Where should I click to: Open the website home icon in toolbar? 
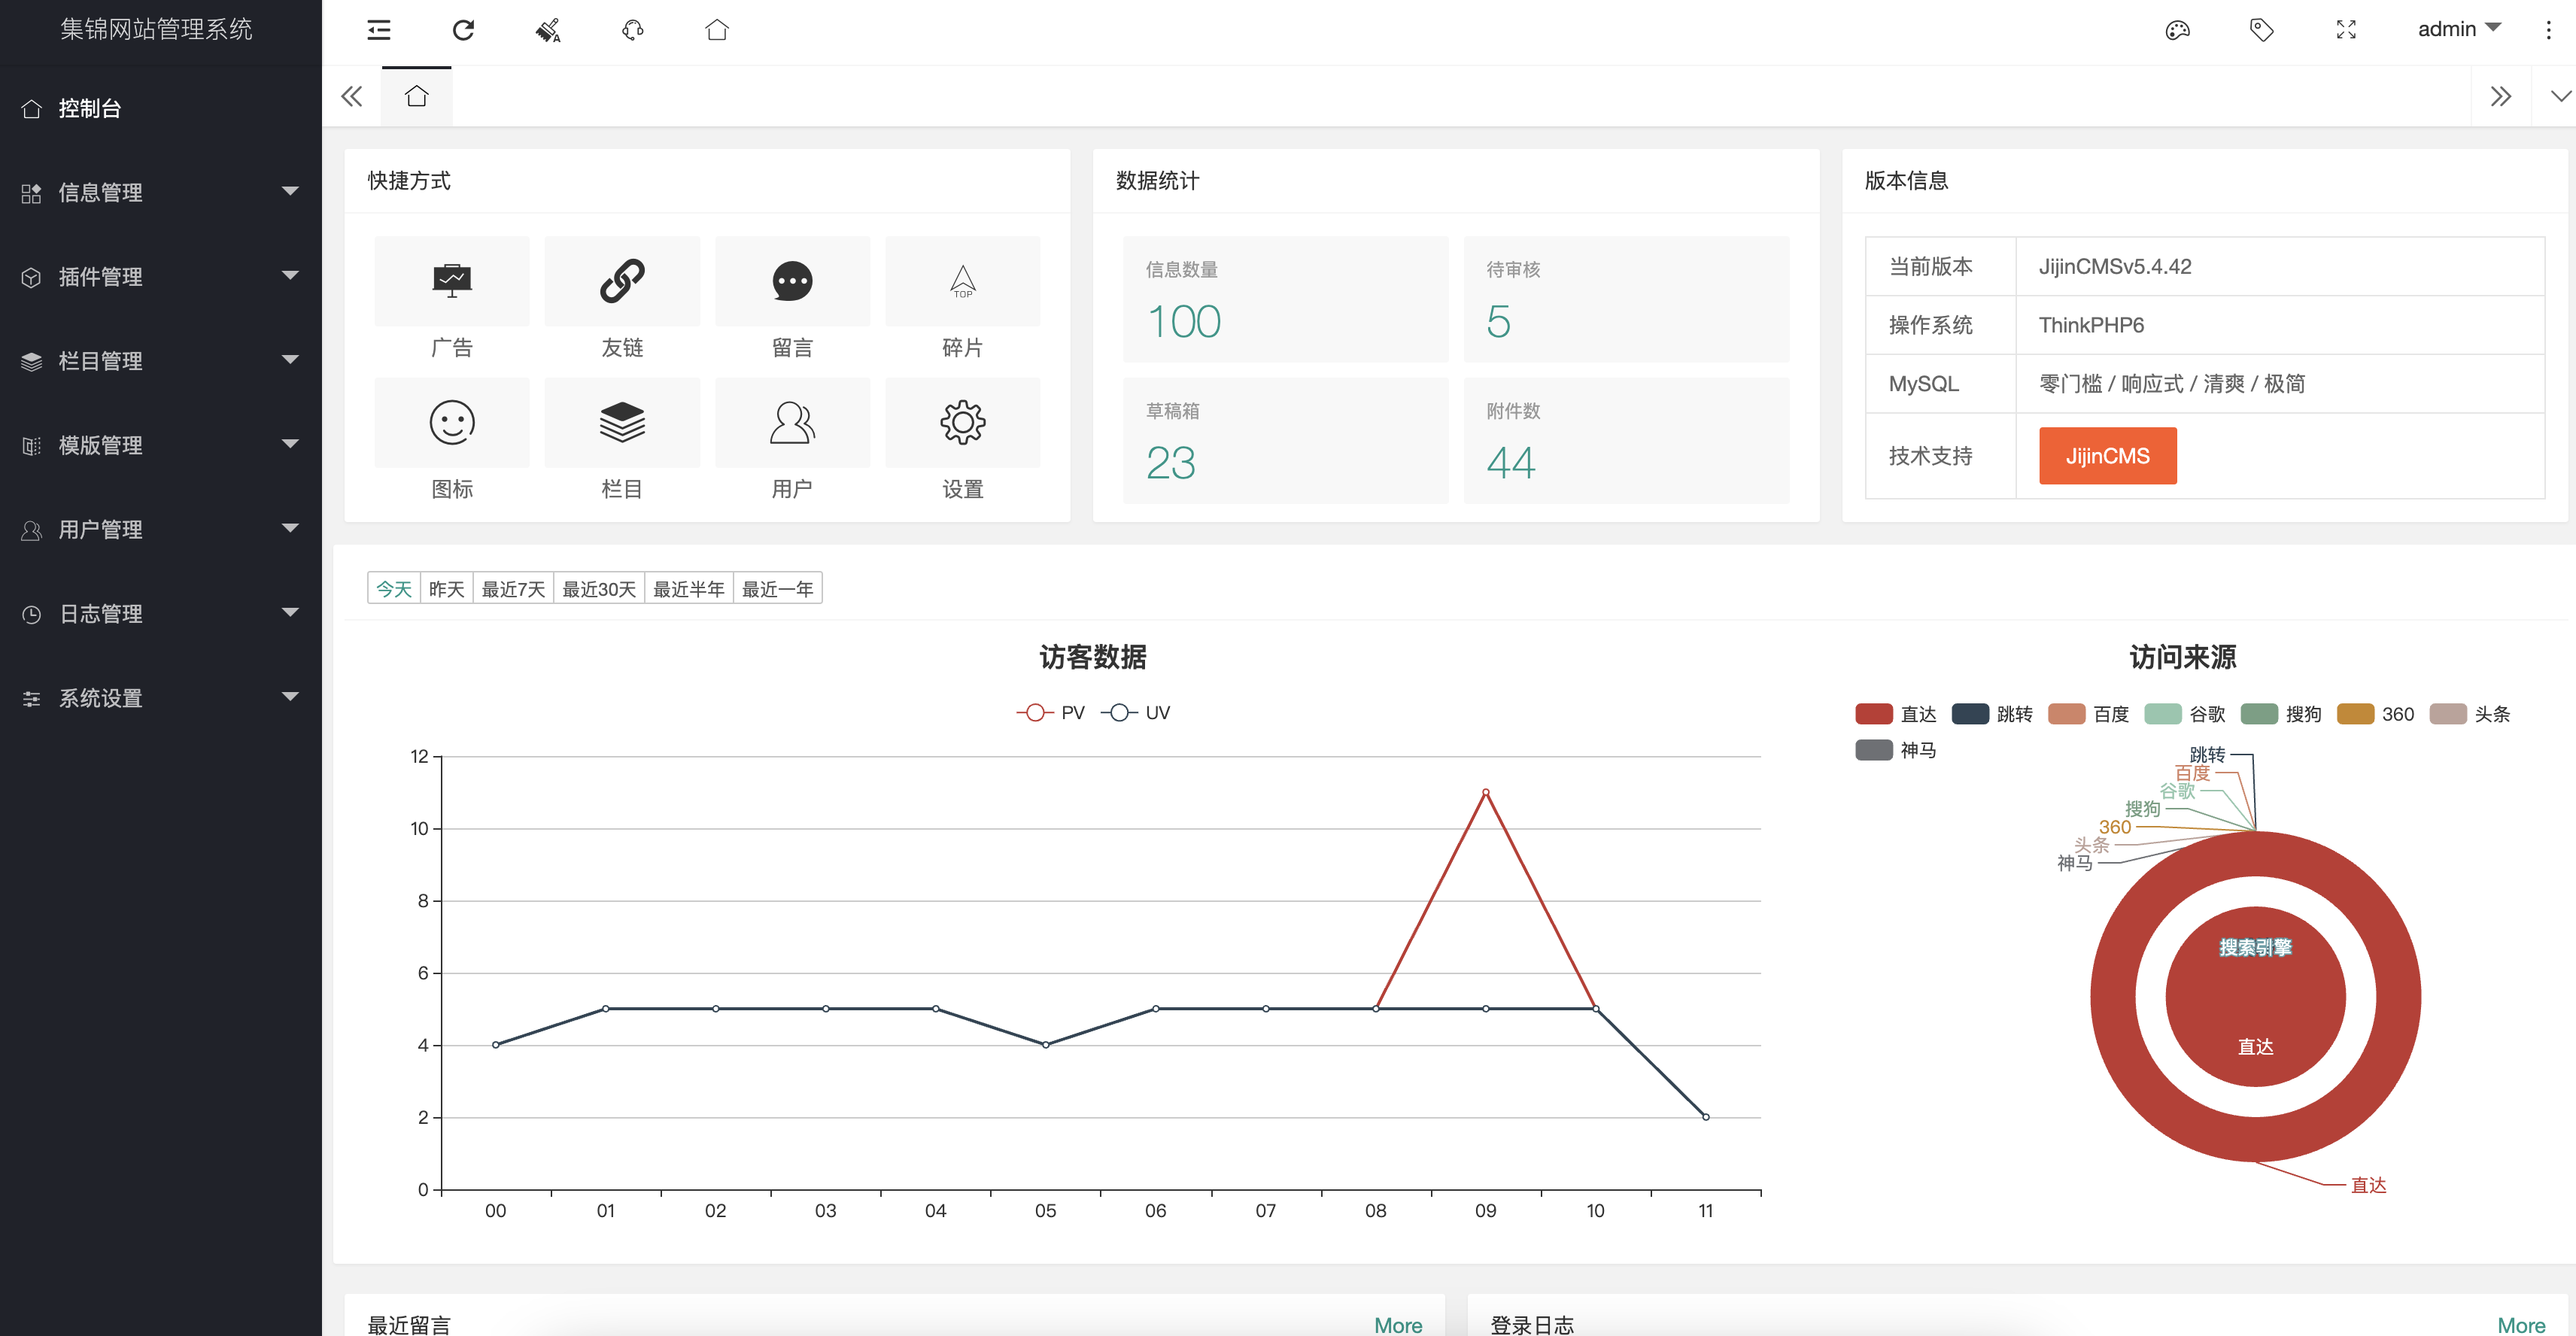717,30
